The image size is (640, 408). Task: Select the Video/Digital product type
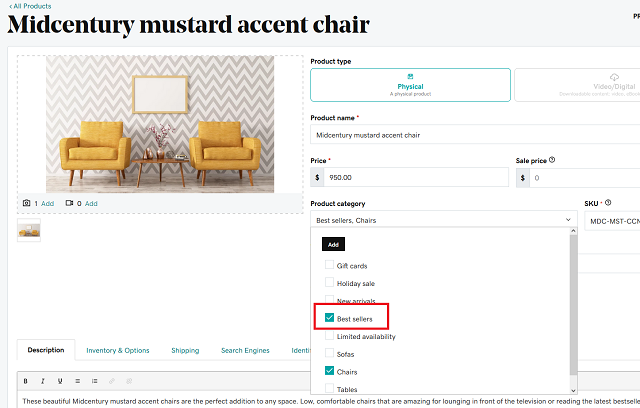point(576,84)
